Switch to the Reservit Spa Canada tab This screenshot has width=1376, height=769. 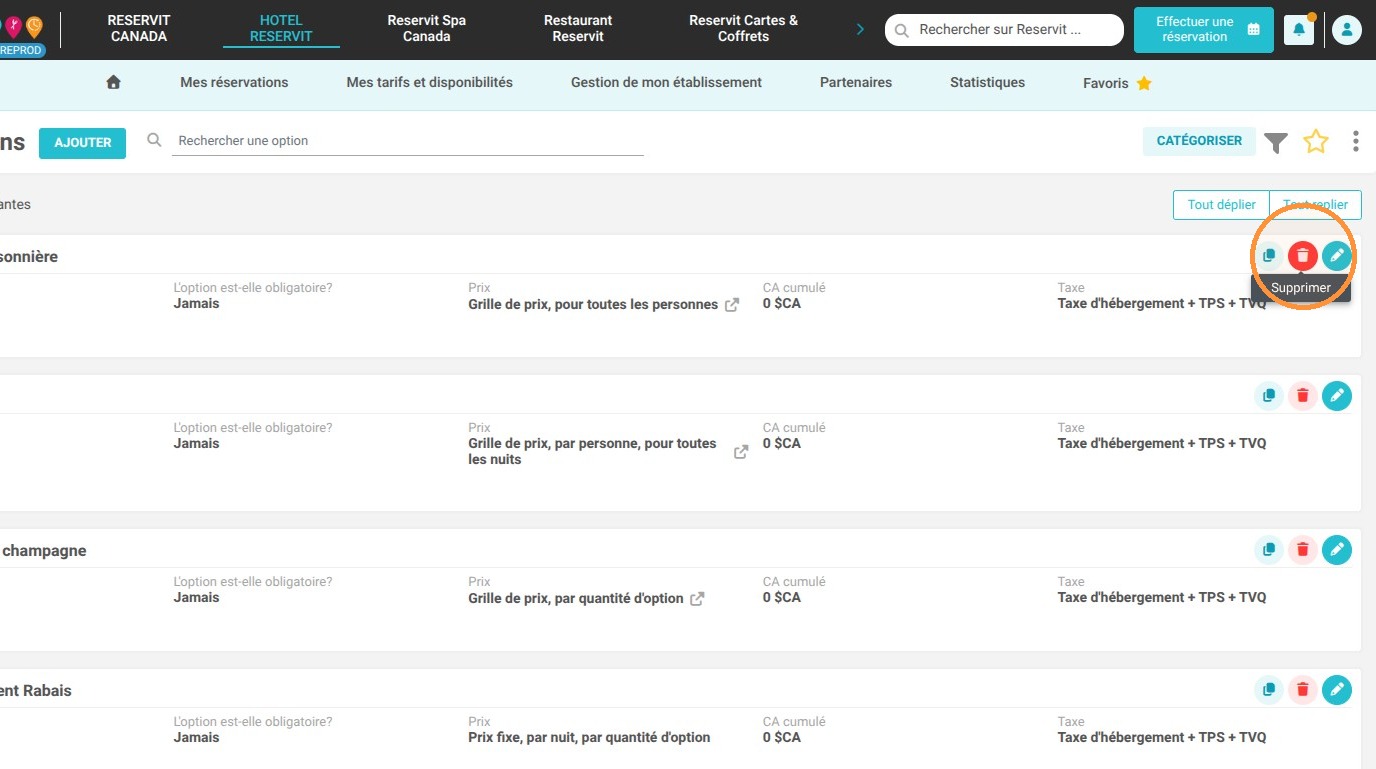click(x=427, y=28)
